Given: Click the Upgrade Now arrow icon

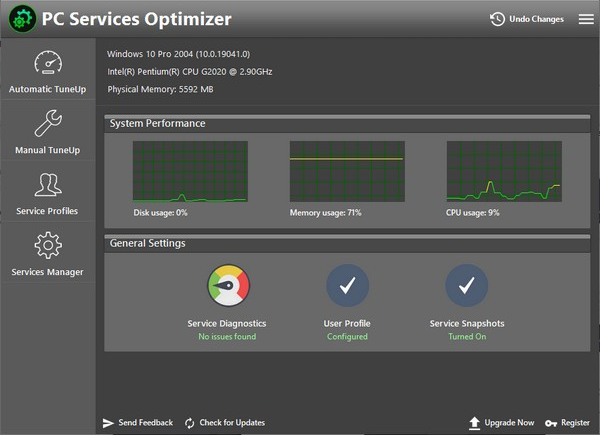Looking at the screenshot, I should (474, 423).
